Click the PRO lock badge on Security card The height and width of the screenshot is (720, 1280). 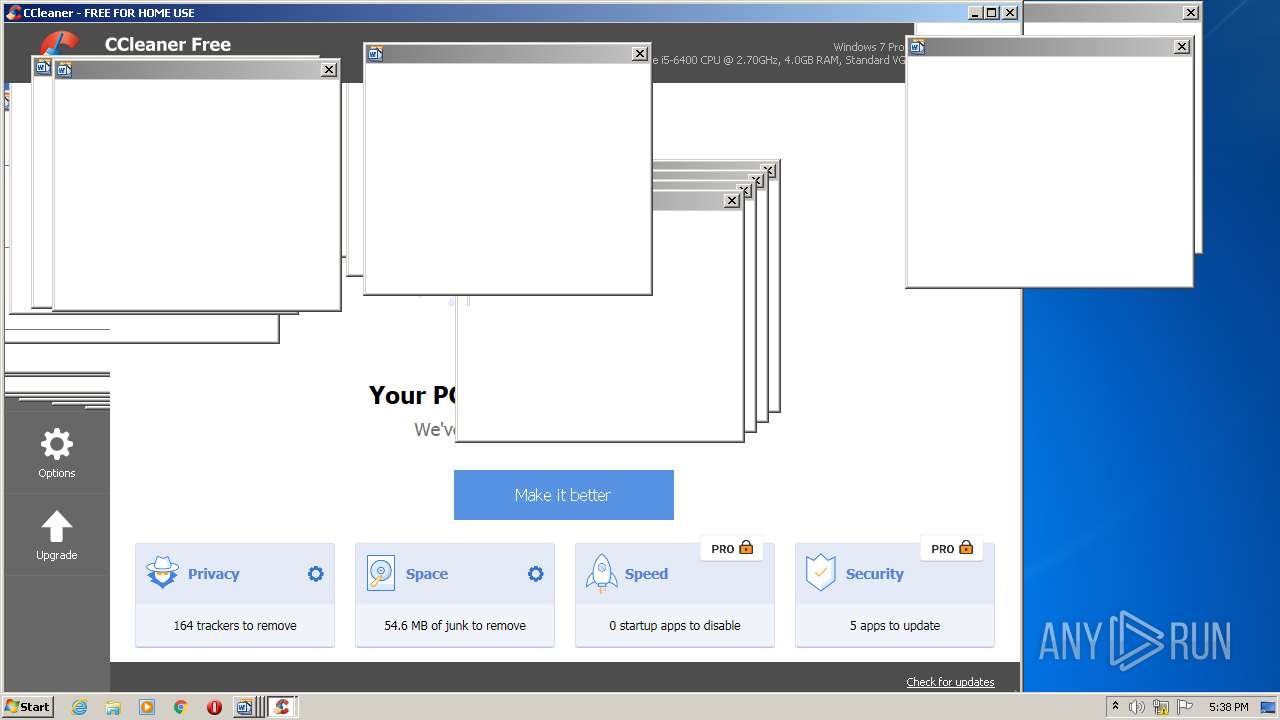[952, 548]
